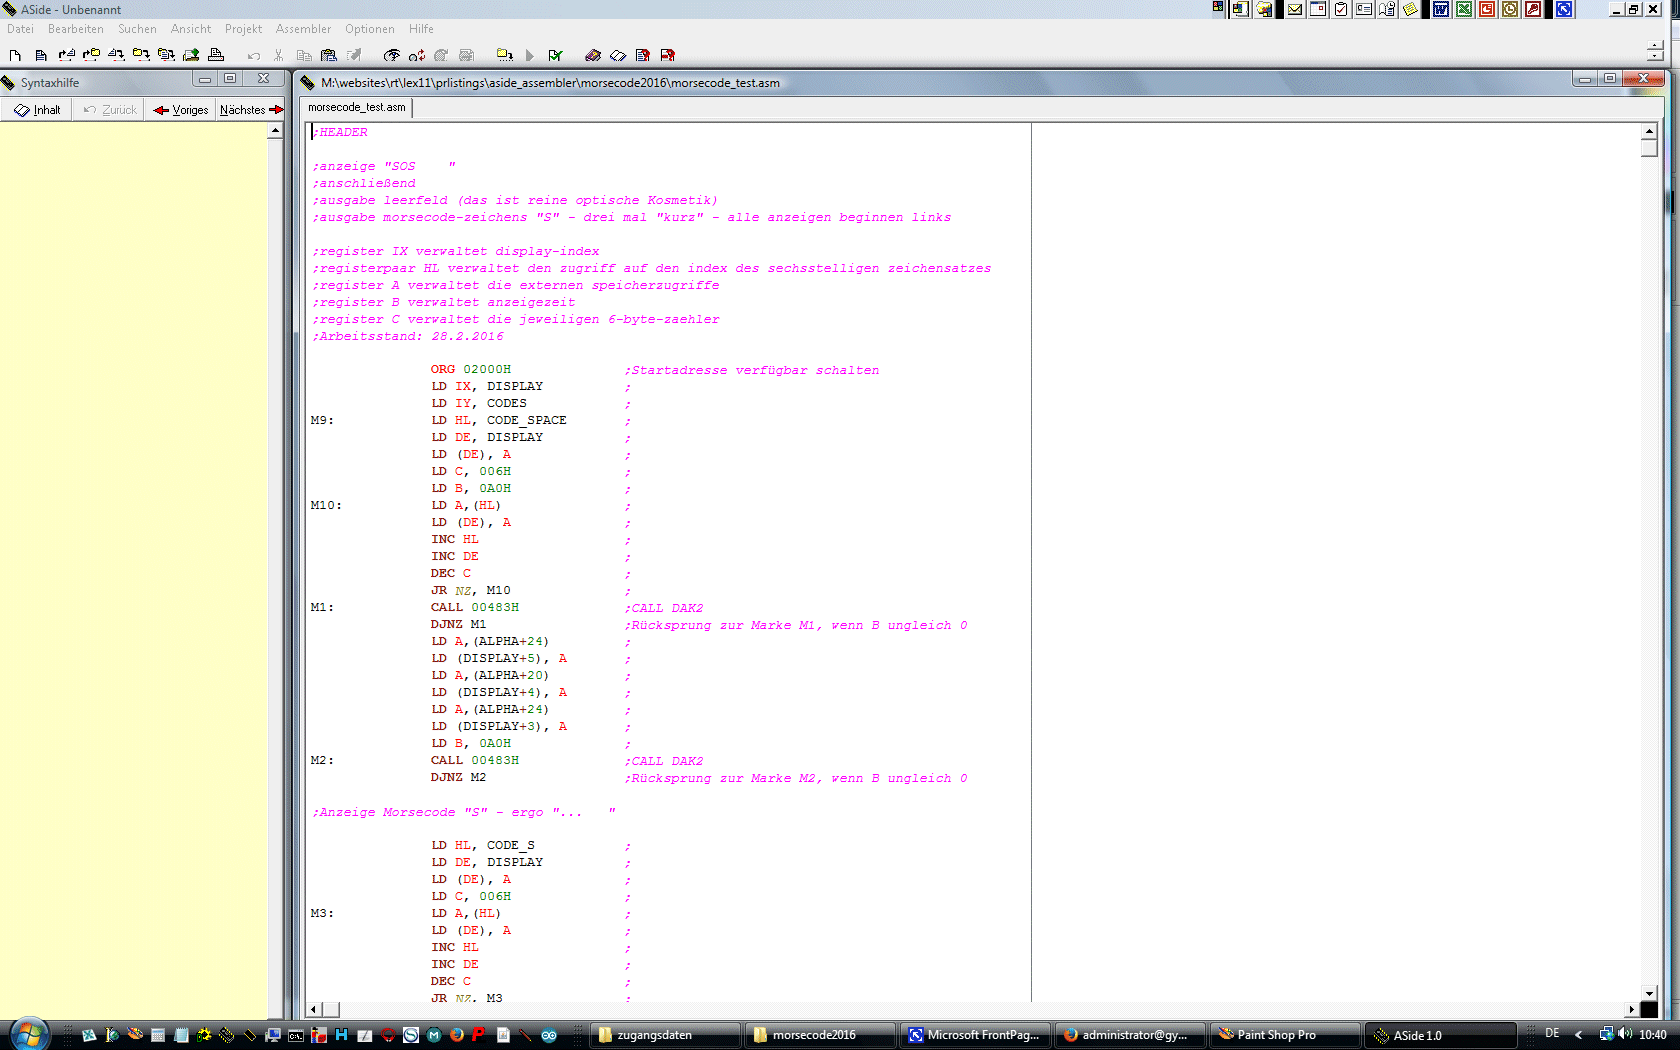Click the 'LD HL, CODE_S' line

[x=483, y=845]
